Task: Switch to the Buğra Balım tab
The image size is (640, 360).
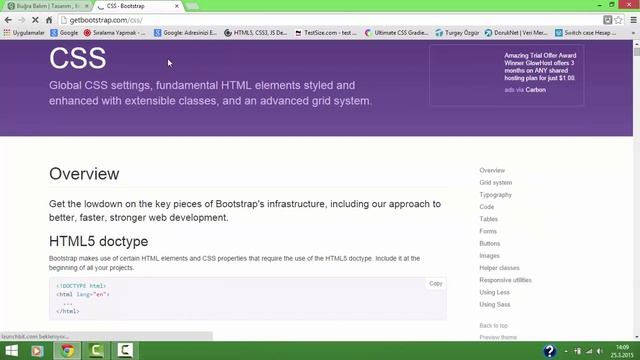Action: 48,6
